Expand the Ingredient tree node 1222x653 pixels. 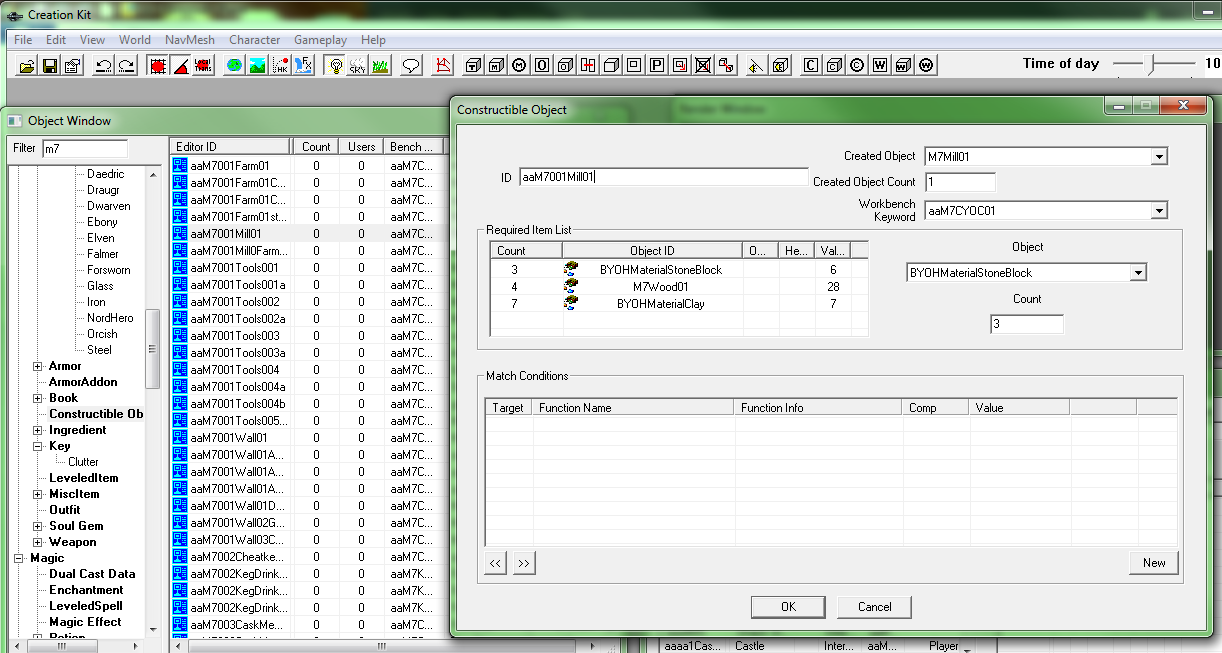(38, 430)
